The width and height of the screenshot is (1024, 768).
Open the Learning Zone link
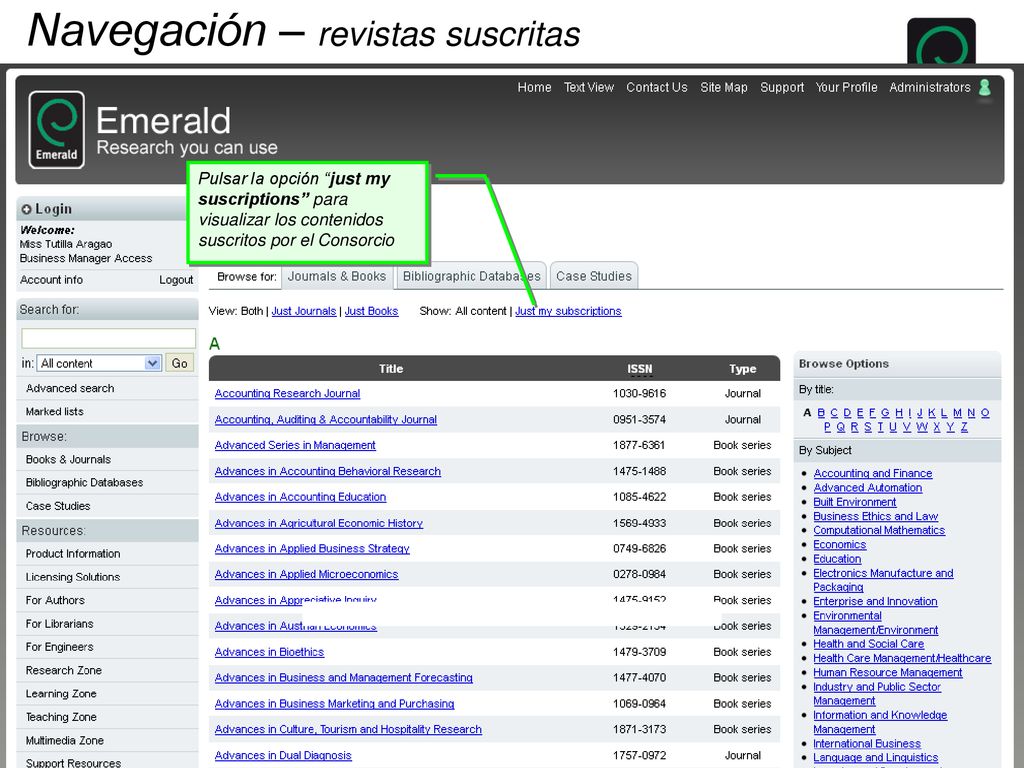[61, 694]
